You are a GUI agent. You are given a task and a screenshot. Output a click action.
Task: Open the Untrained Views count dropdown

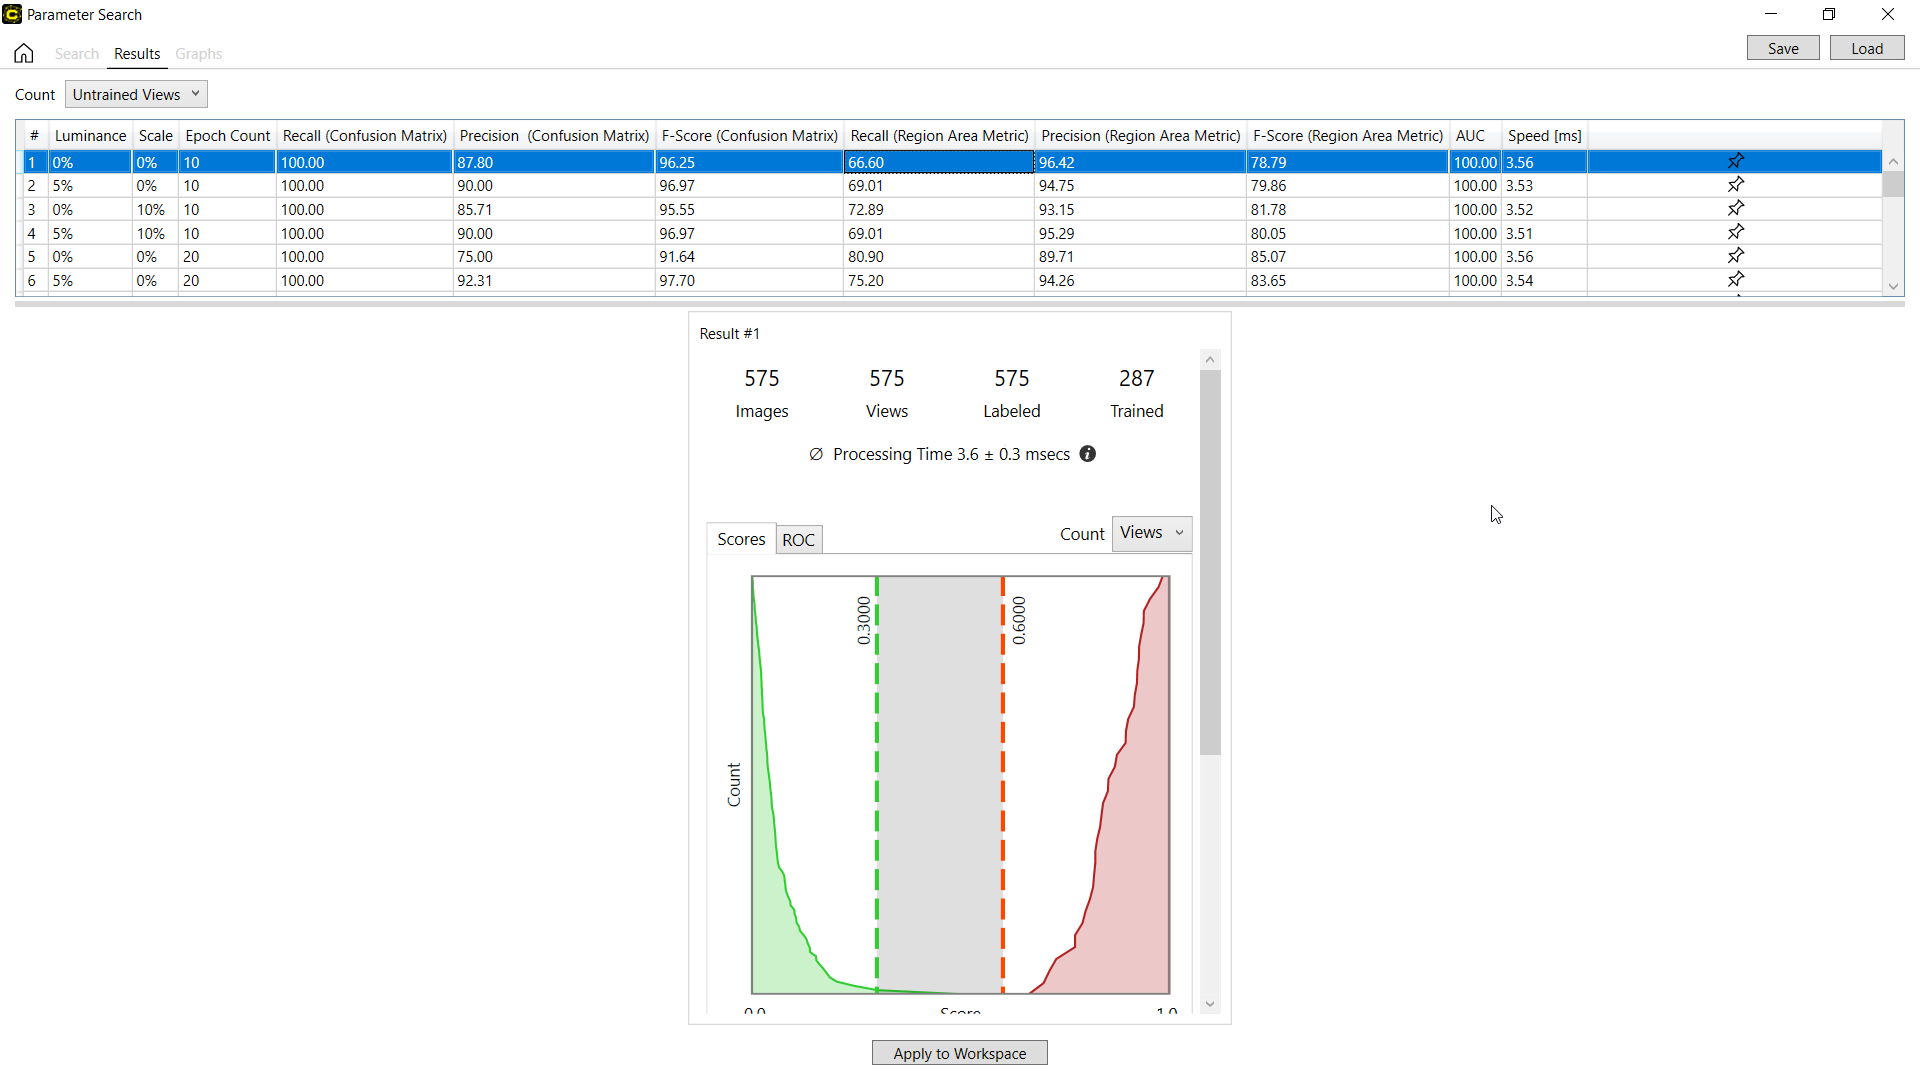pos(136,94)
